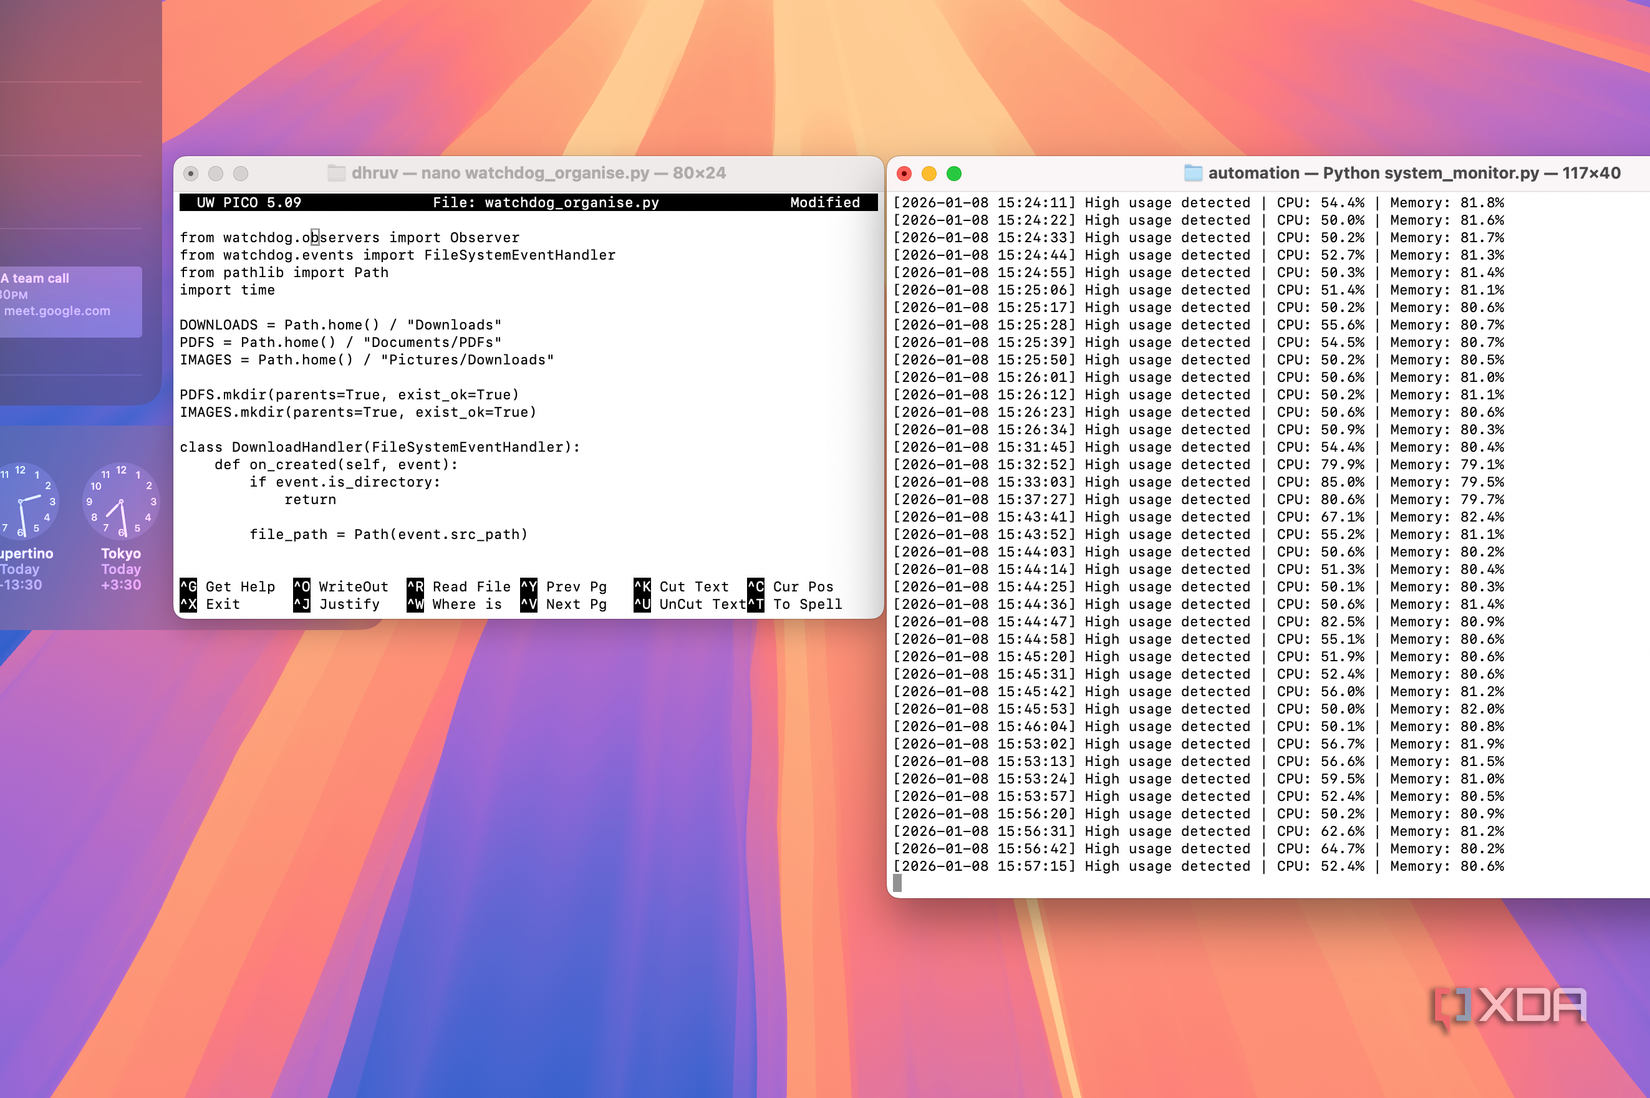Click the blue folder icon in automation window title bar
This screenshot has height=1098, width=1650.
(1192, 172)
